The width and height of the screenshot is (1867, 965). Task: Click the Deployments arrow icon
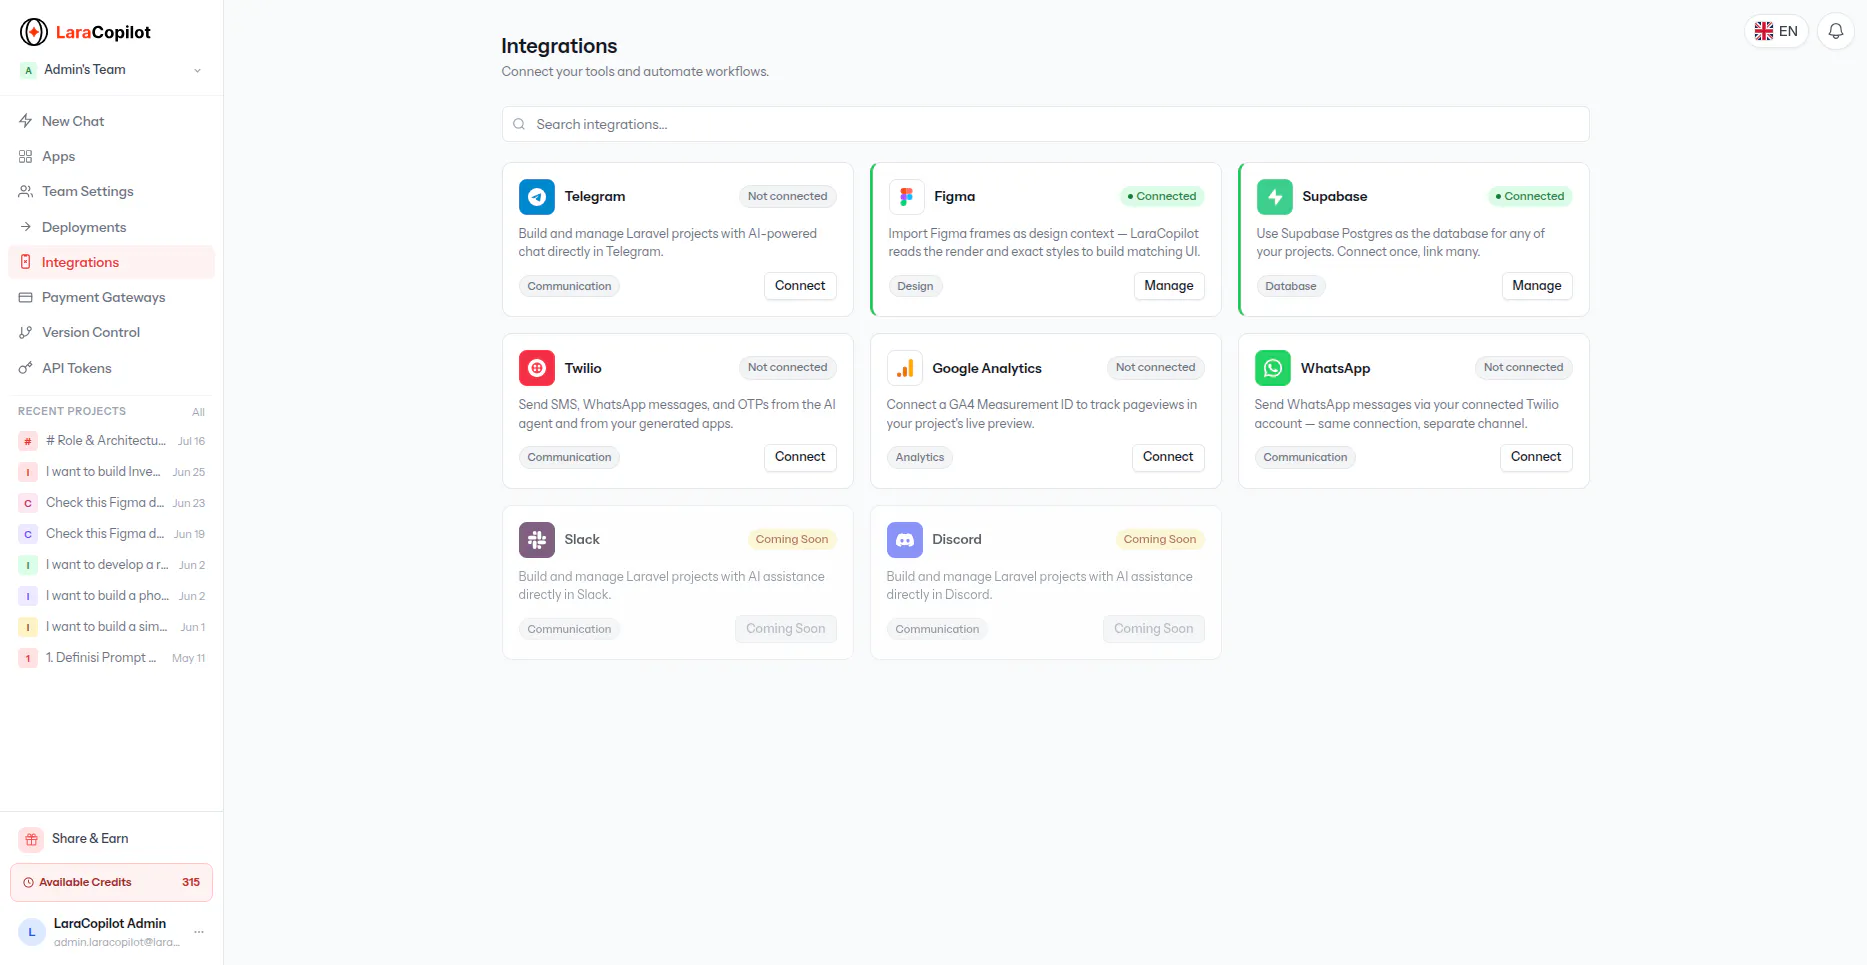click(26, 227)
